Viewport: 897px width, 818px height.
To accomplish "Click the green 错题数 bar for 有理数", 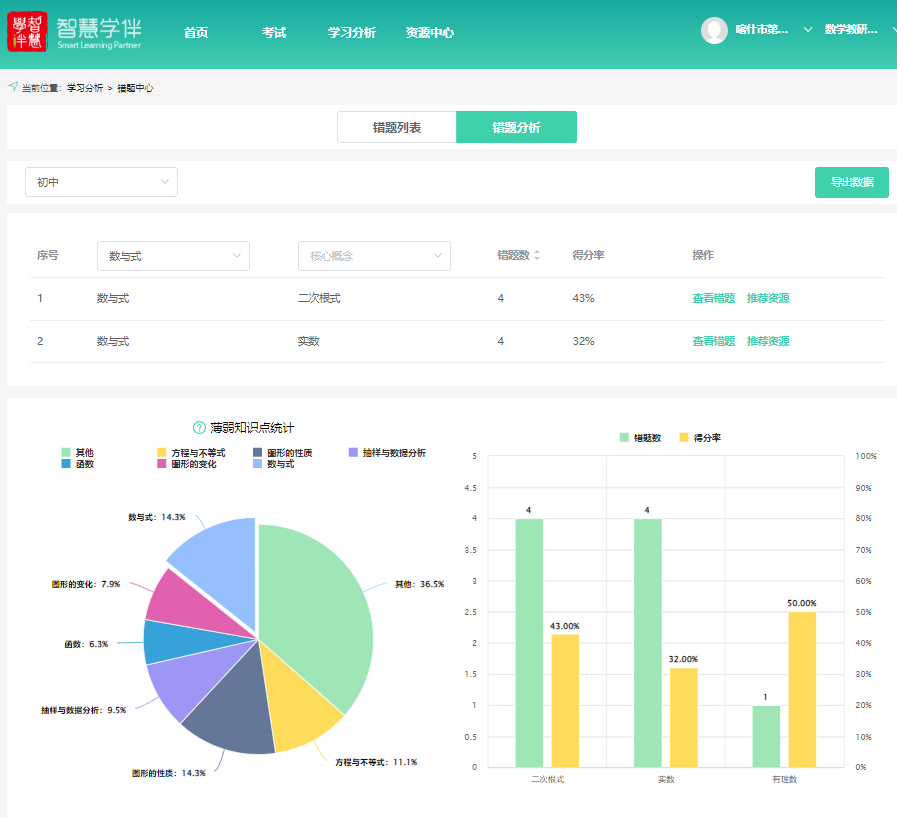I will (766, 736).
